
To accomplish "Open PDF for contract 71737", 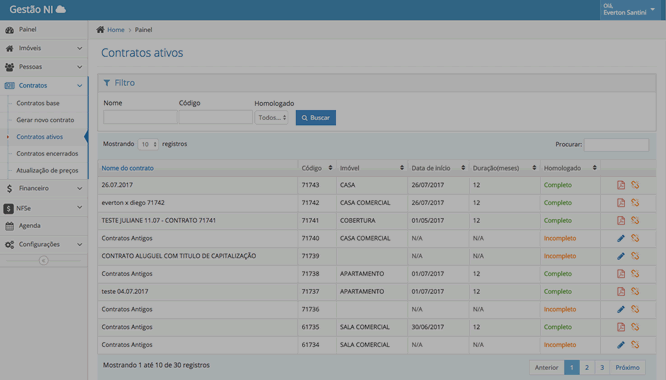I will click(x=621, y=292).
